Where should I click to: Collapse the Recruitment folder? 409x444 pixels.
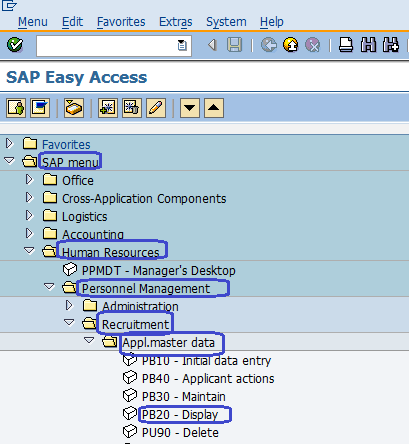69,323
